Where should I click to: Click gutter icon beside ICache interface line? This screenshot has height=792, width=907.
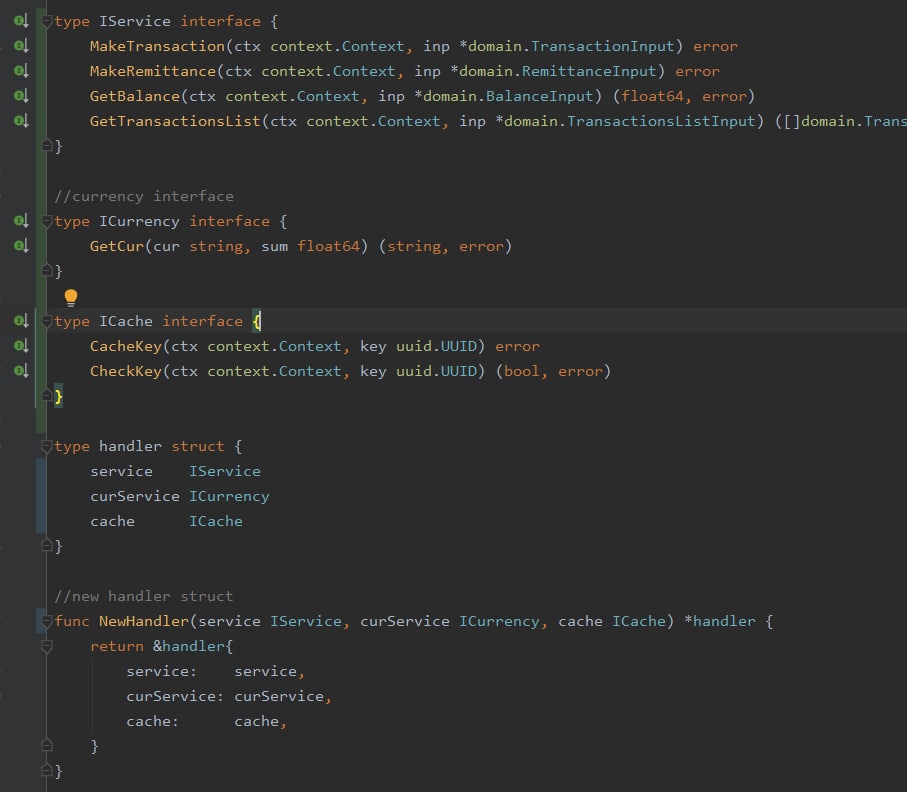pos(21,321)
